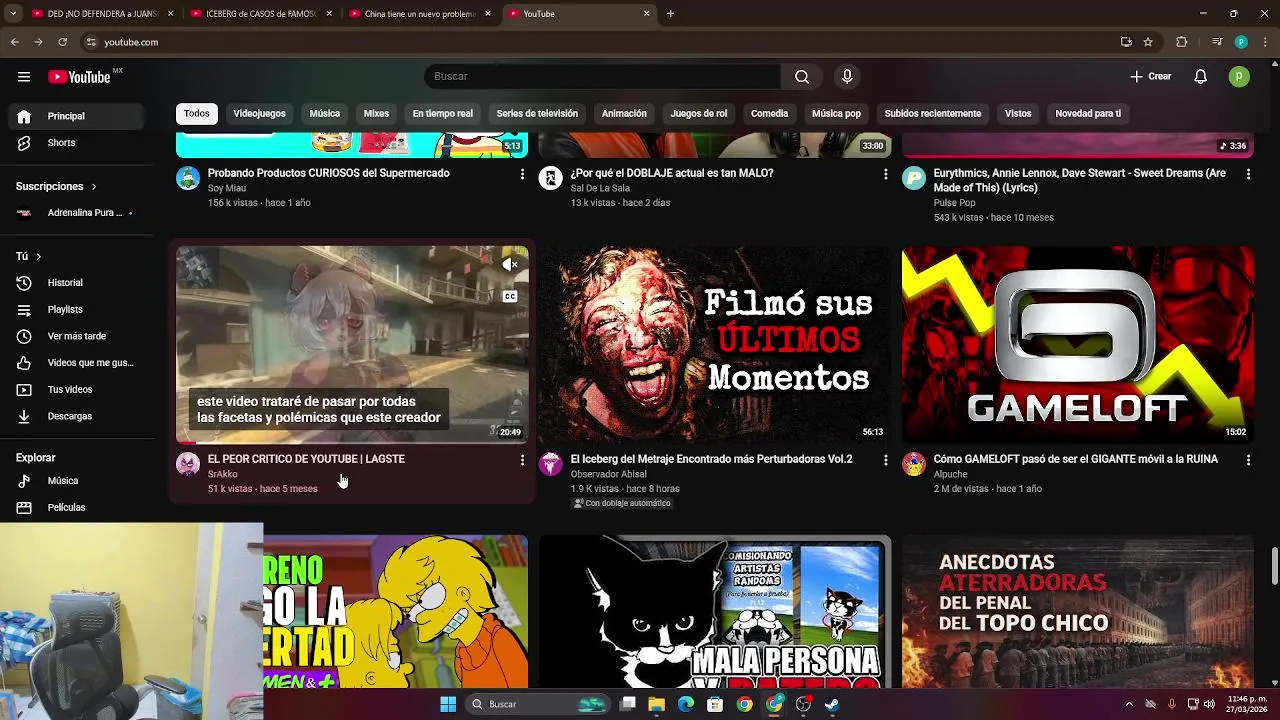Open the Mala Persona cat thumbnail

pos(715,611)
